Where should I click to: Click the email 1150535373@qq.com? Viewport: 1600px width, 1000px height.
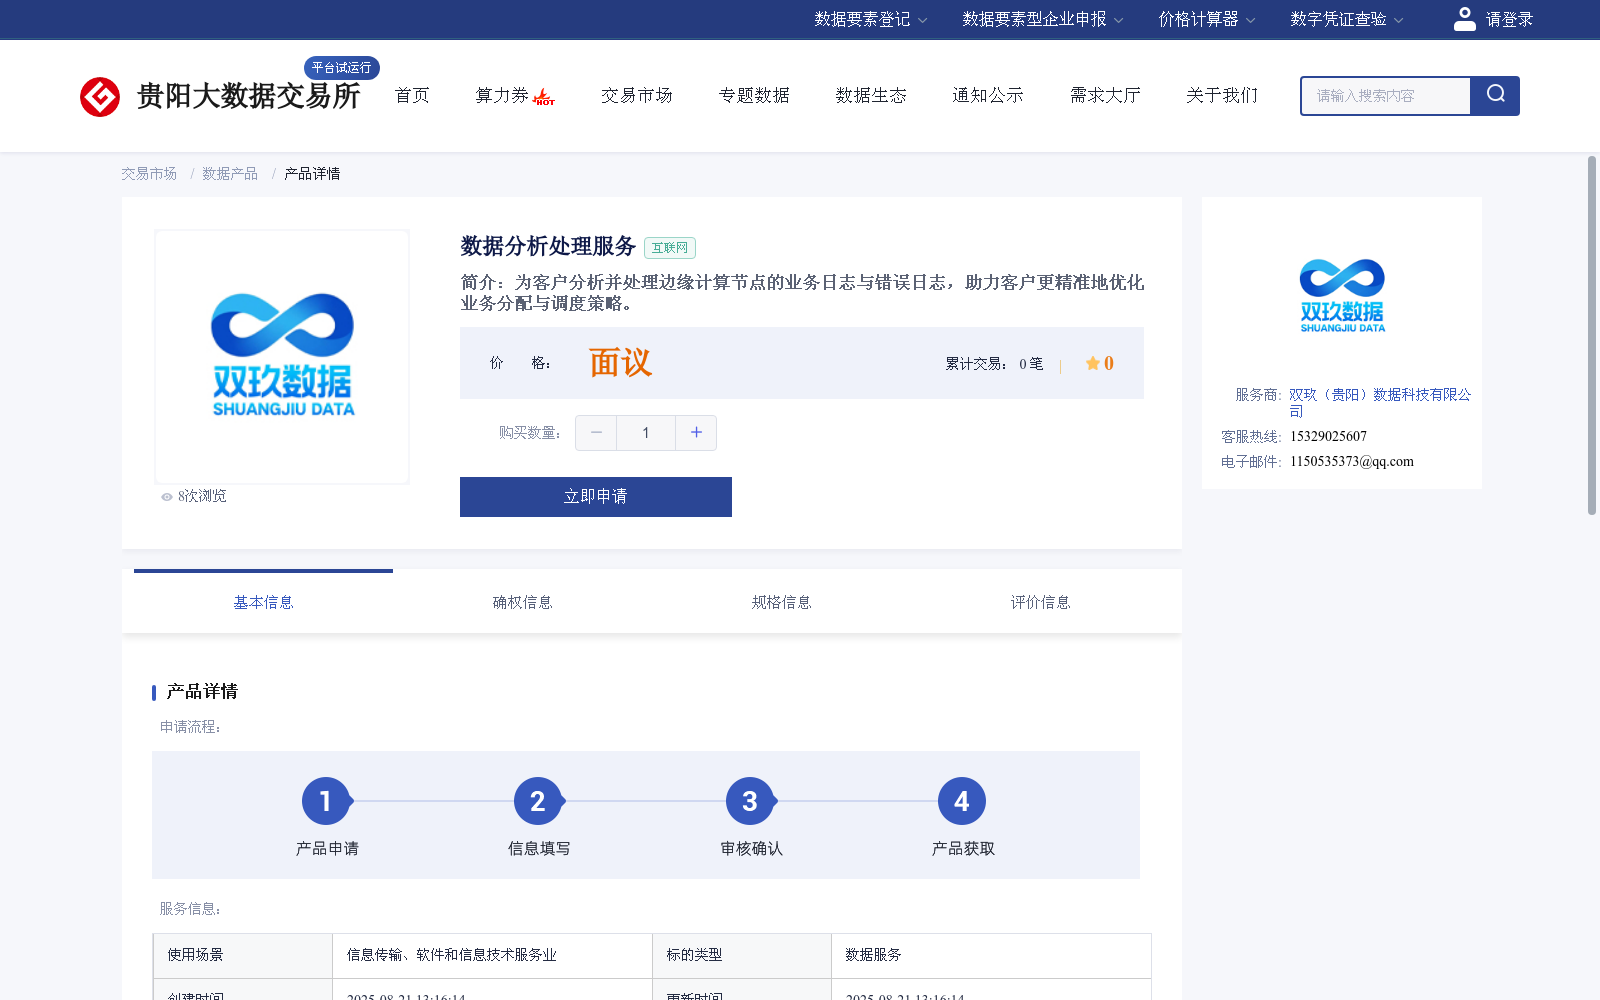[x=1352, y=461]
